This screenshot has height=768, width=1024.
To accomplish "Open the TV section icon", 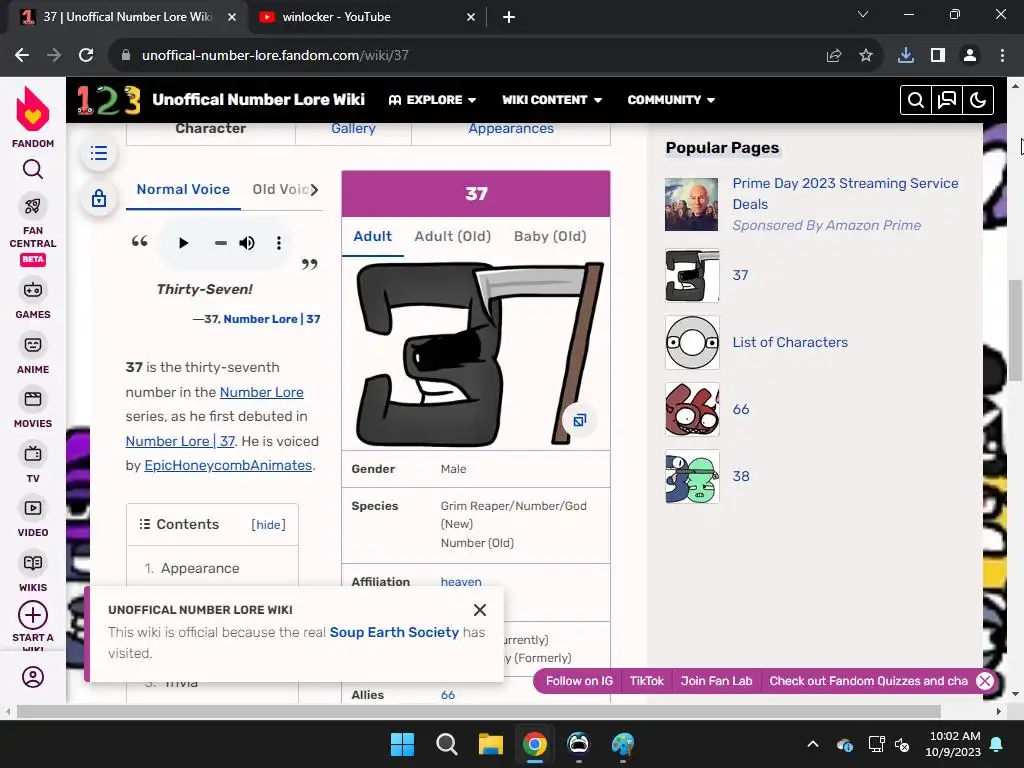I will click(33, 454).
